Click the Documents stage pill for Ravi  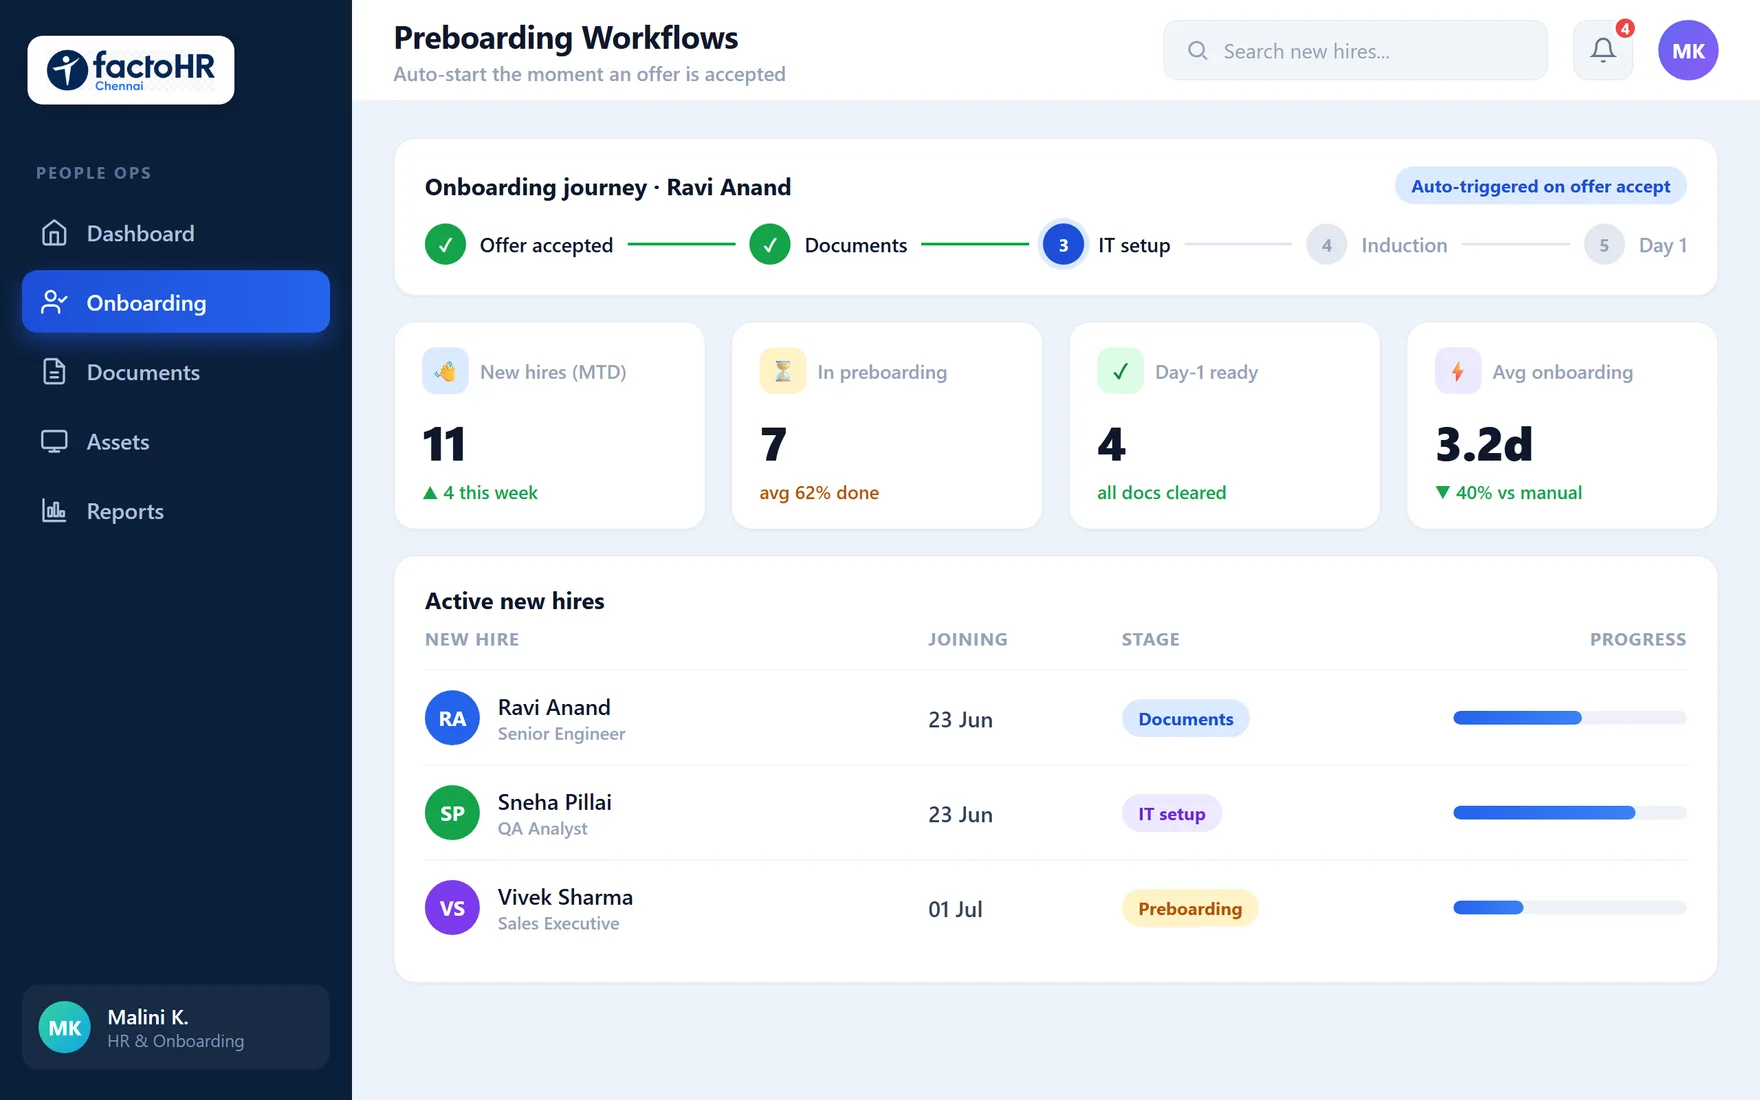pos(1185,719)
